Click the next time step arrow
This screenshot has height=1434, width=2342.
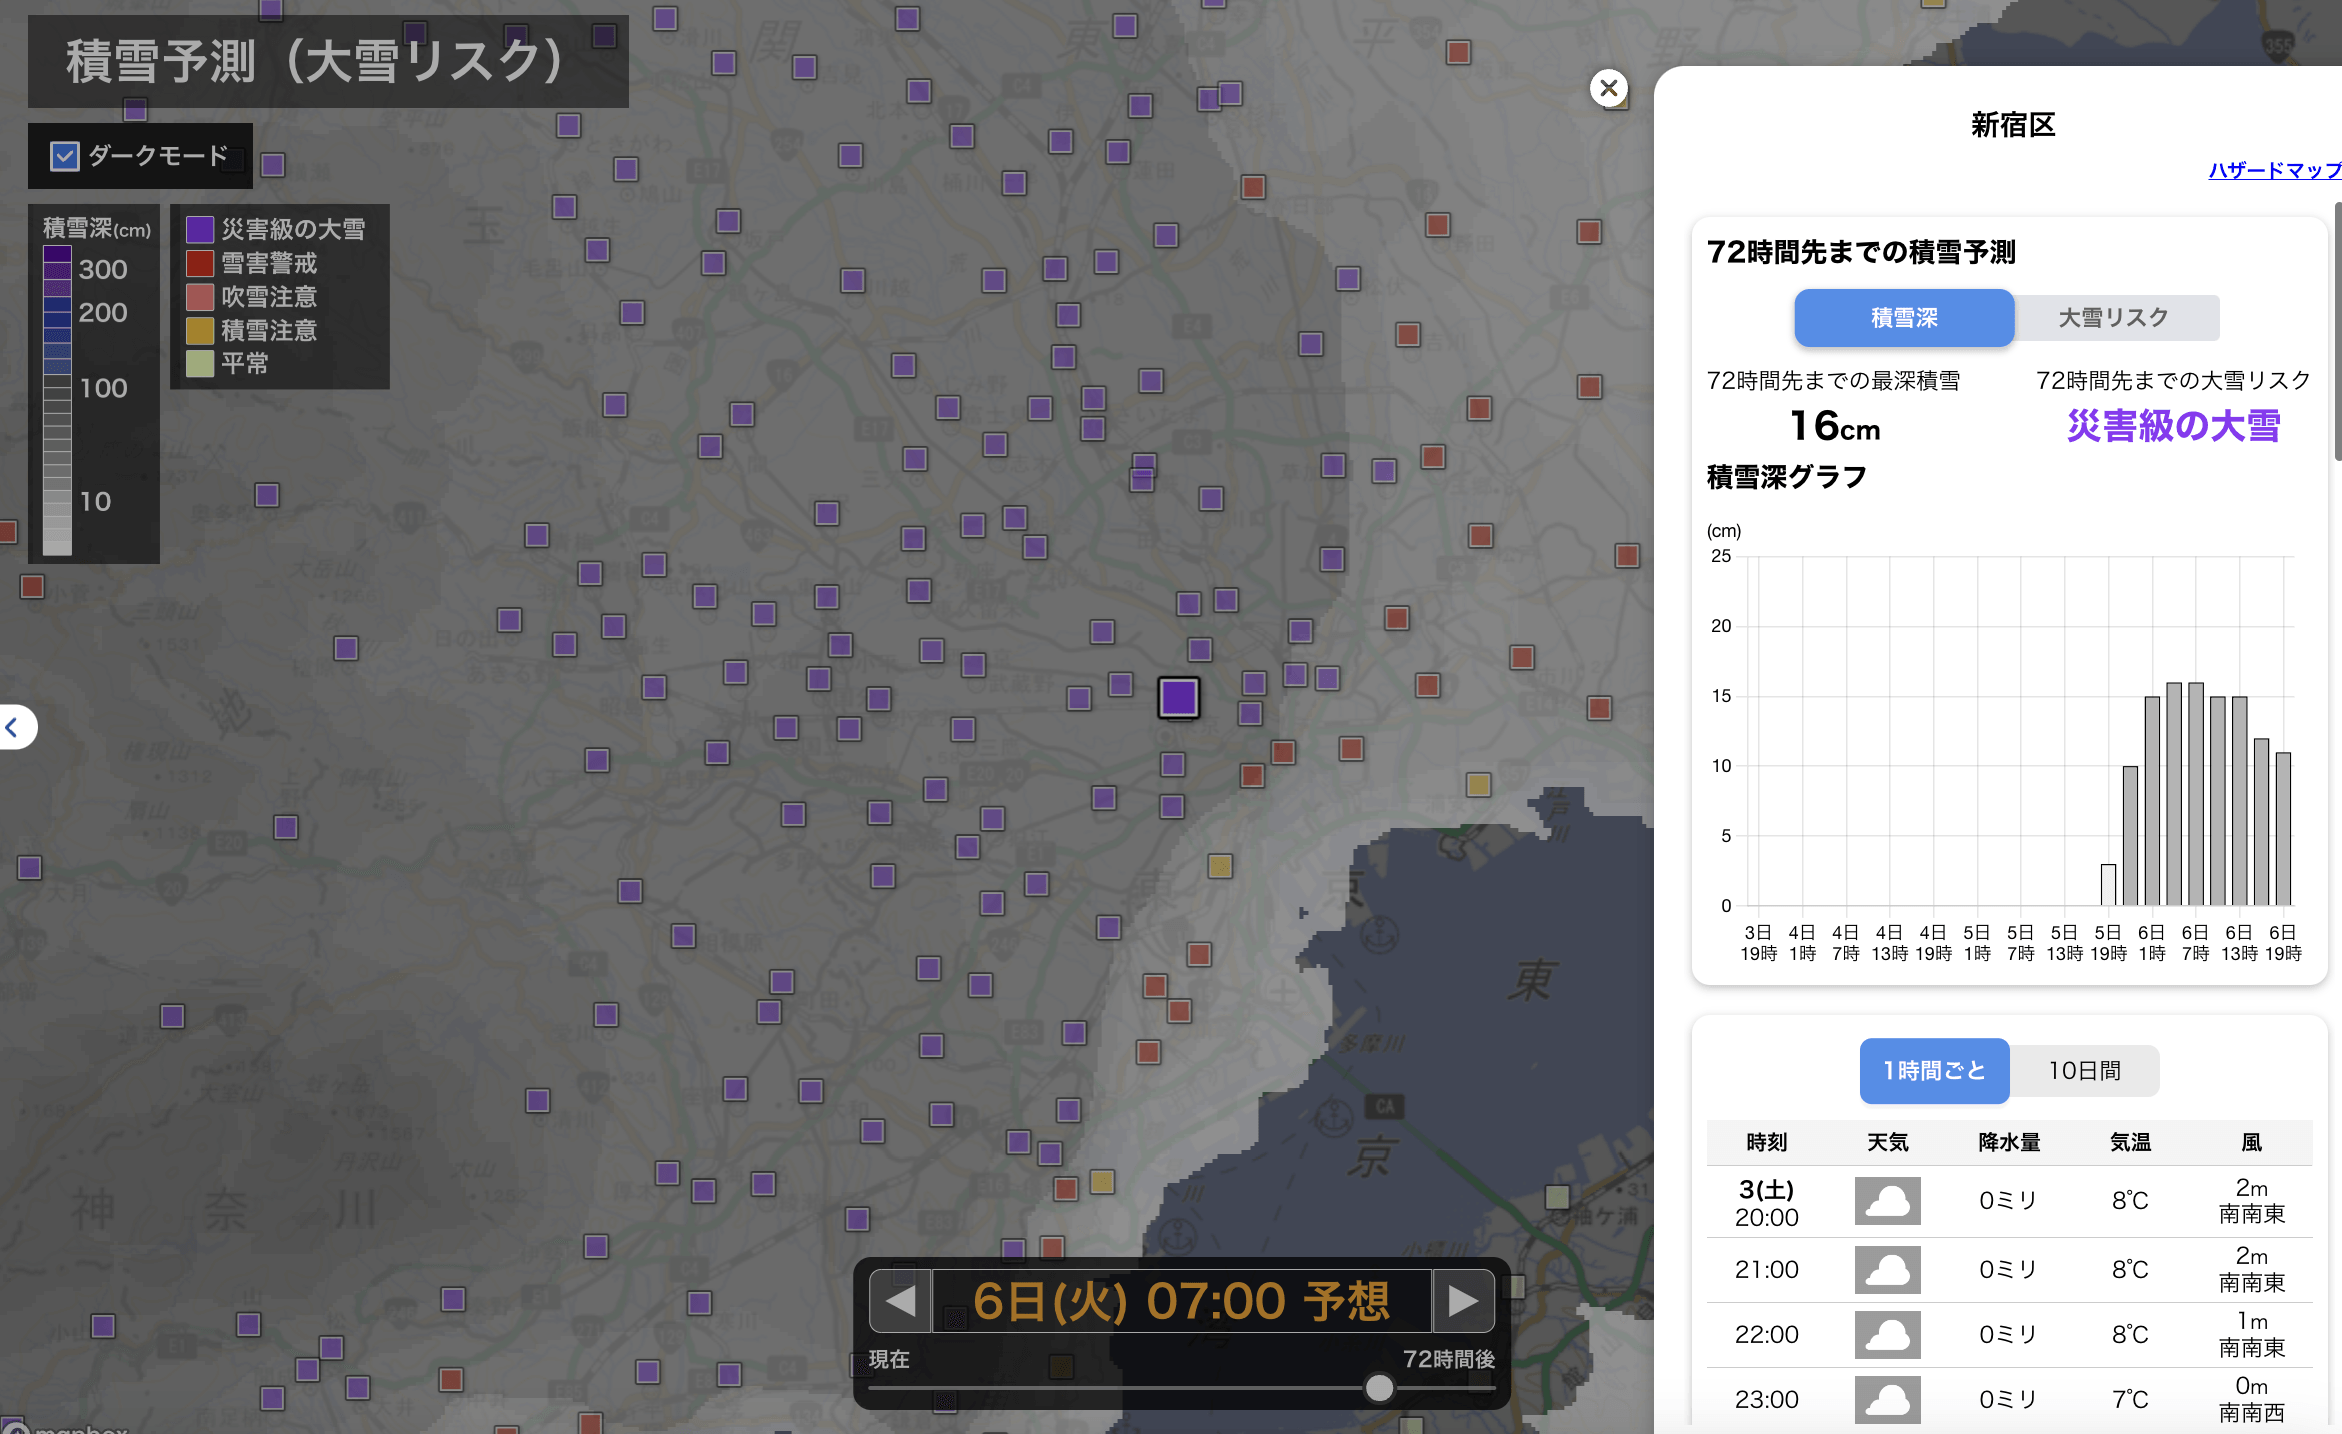[x=1463, y=1301]
